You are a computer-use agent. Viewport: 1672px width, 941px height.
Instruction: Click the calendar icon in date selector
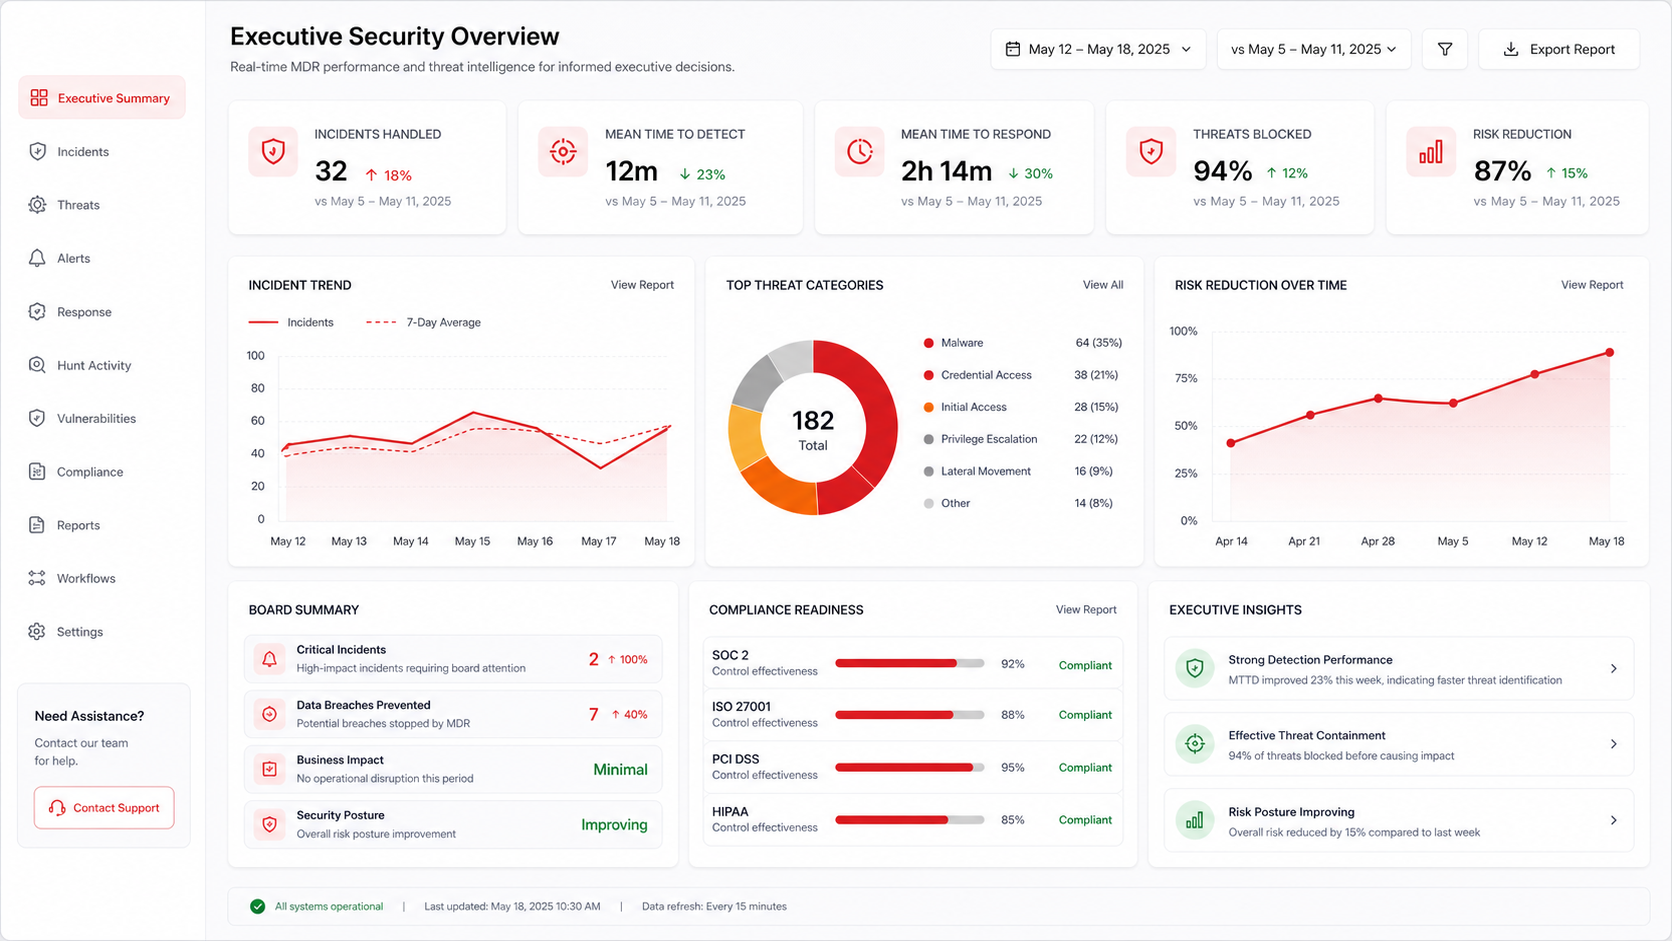[x=1013, y=49]
